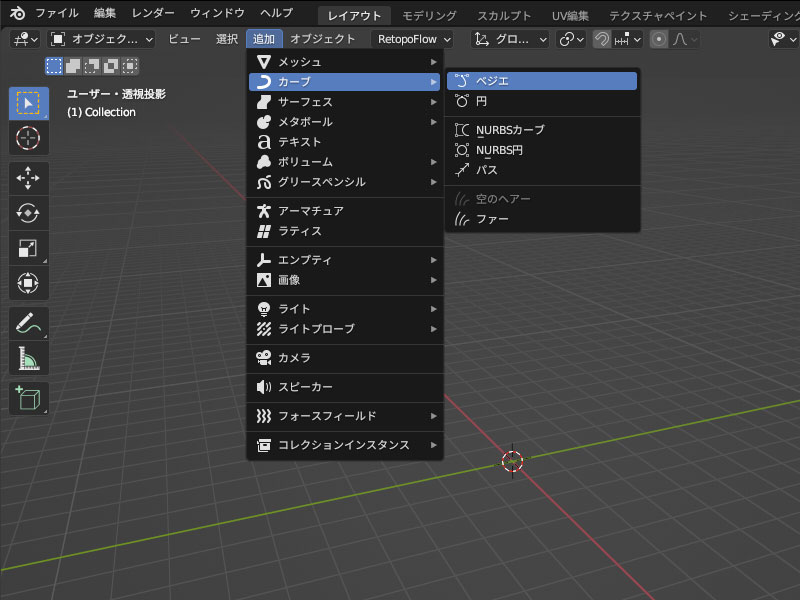The width and height of the screenshot is (800, 600).
Task: Select the Scale tool
Action: 29,248
